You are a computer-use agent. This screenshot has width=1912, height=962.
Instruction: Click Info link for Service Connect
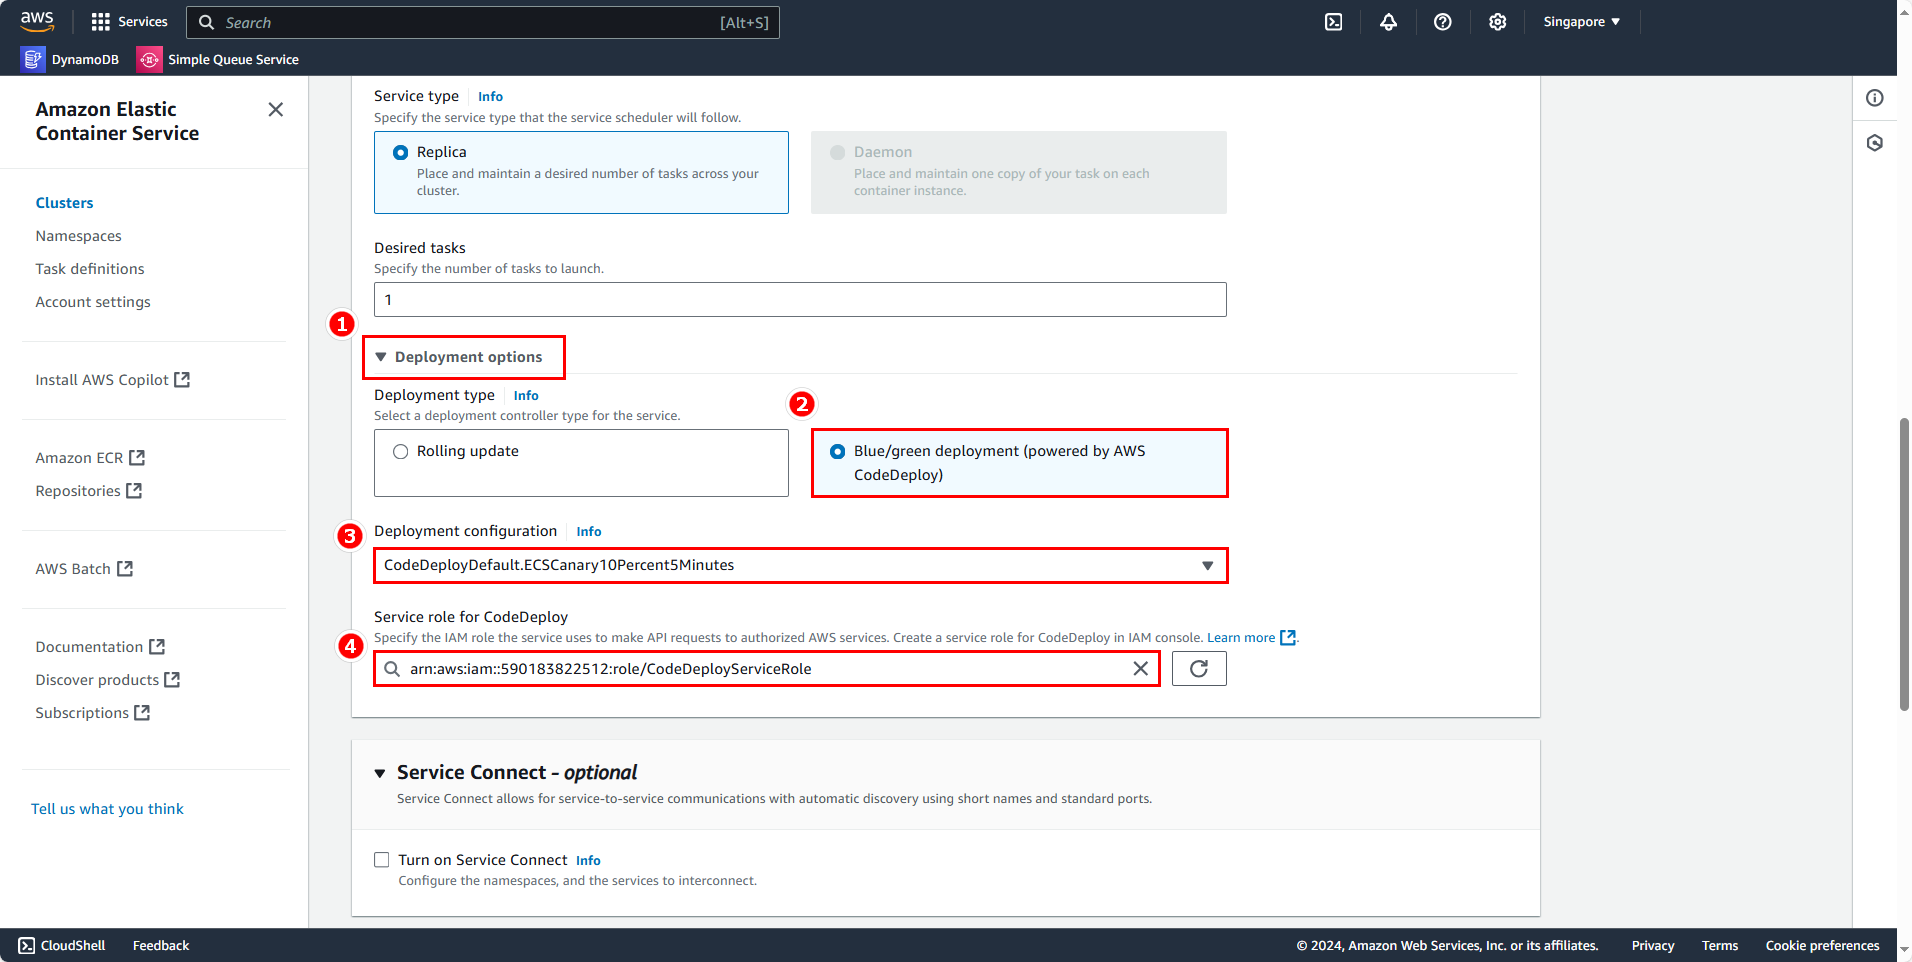[x=588, y=861]
